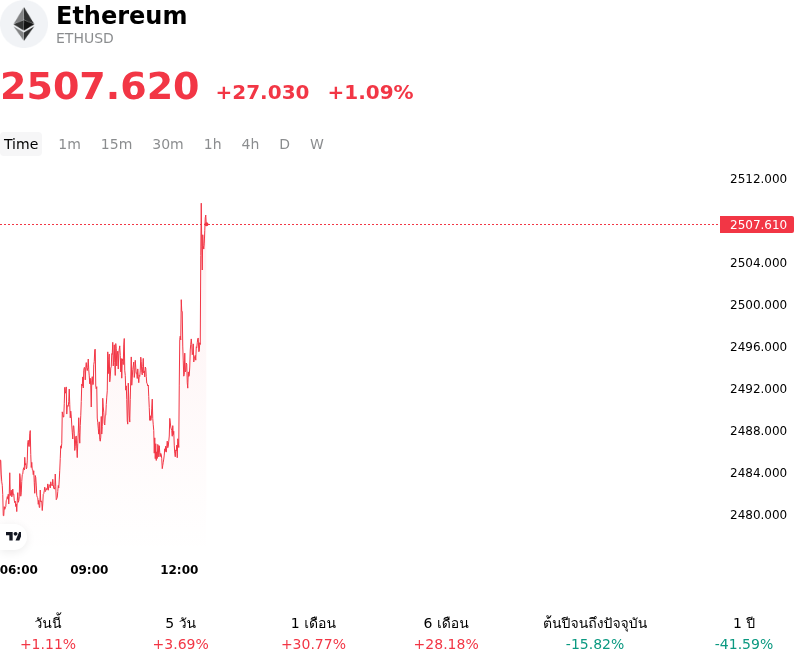Image resolution: width=800 pixels, height=664 pixels.
Task: Select the ต้นปีจนถึงปัจจุบัน -15.82% range
Action: pos(595,633)
